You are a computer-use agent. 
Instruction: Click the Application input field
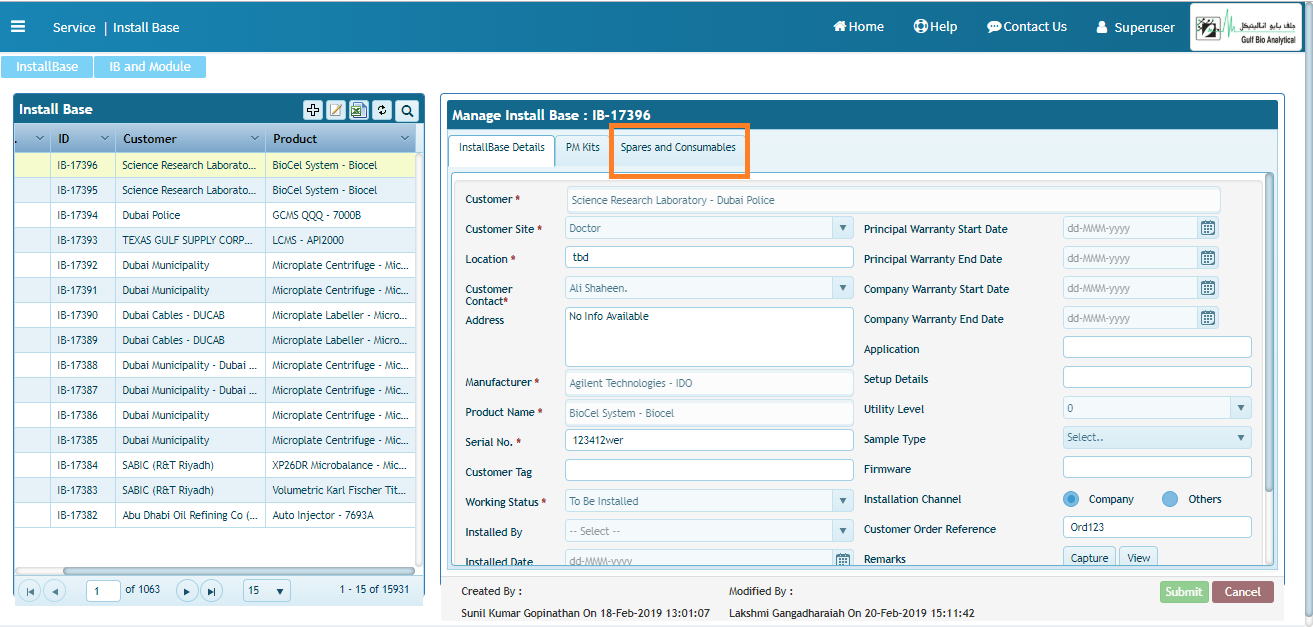(1157, 348)
